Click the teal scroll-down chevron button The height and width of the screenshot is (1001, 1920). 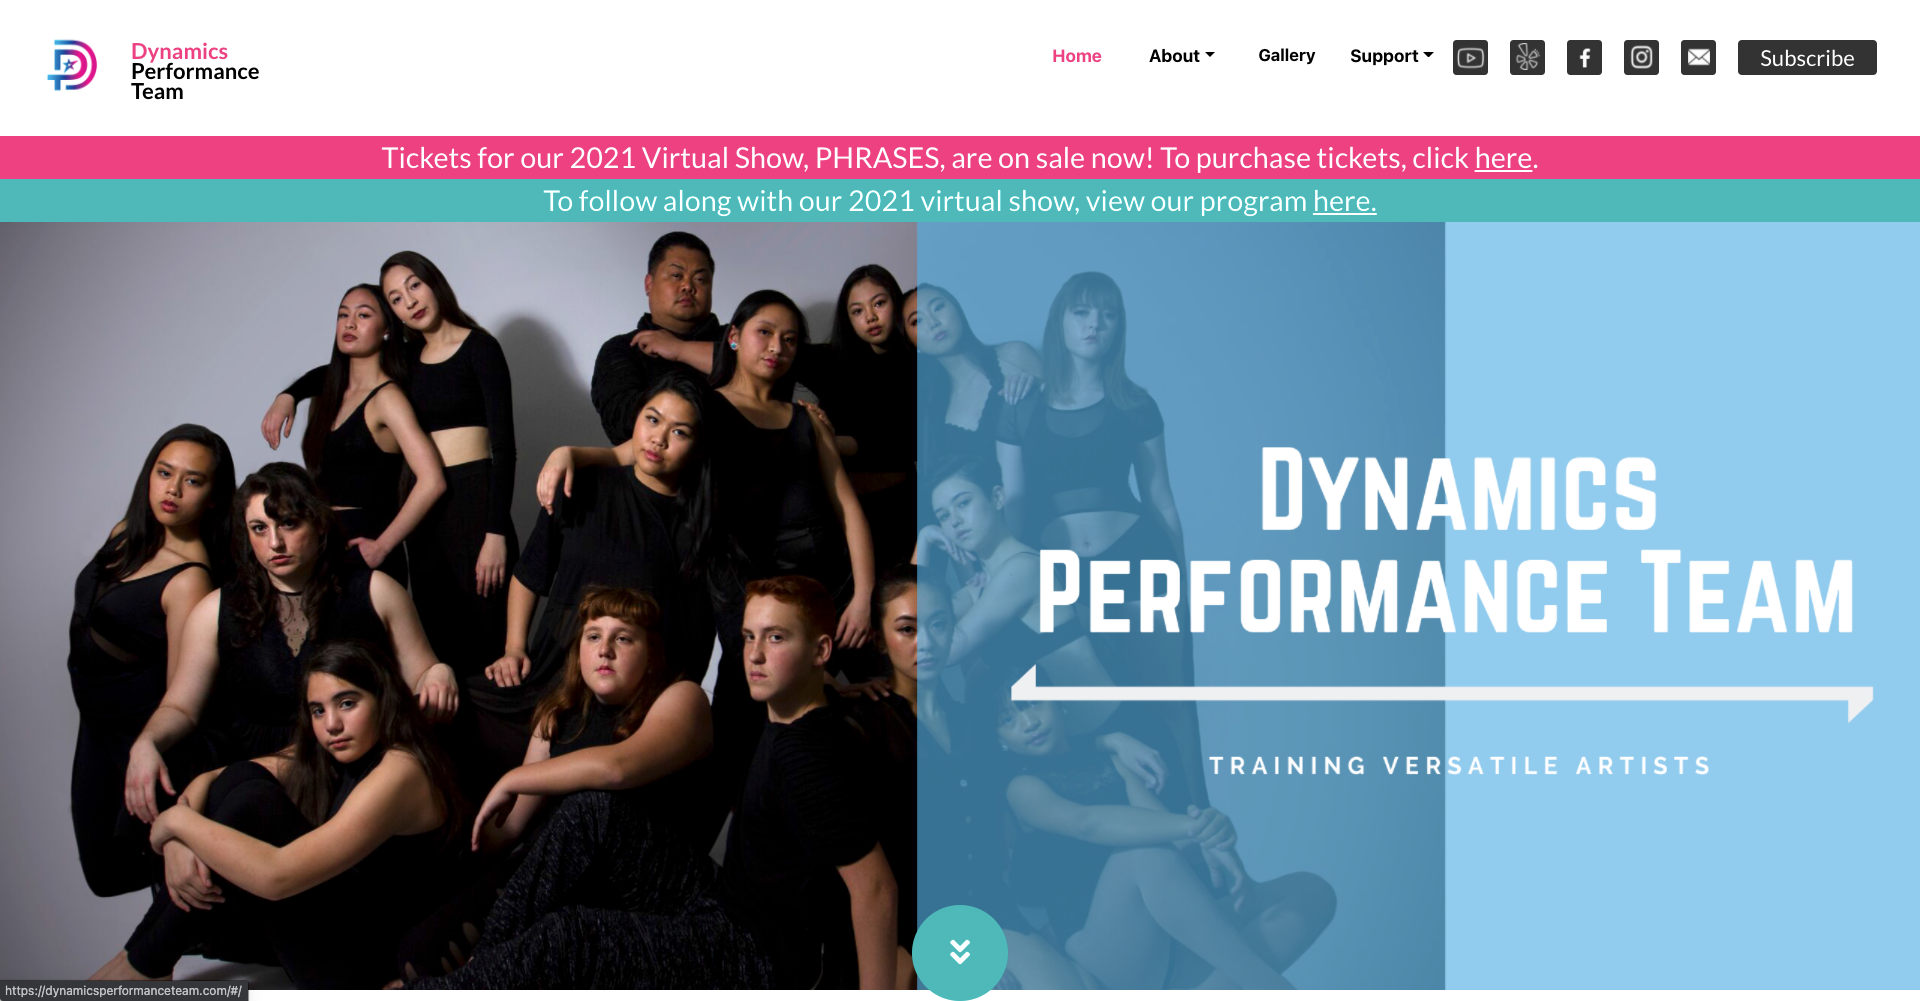pos(960,951)
